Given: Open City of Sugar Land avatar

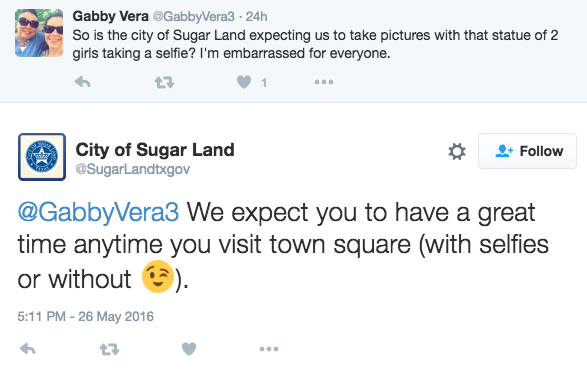Looking at the screenshot, I should pyautogui.click(x=42, y=157).
